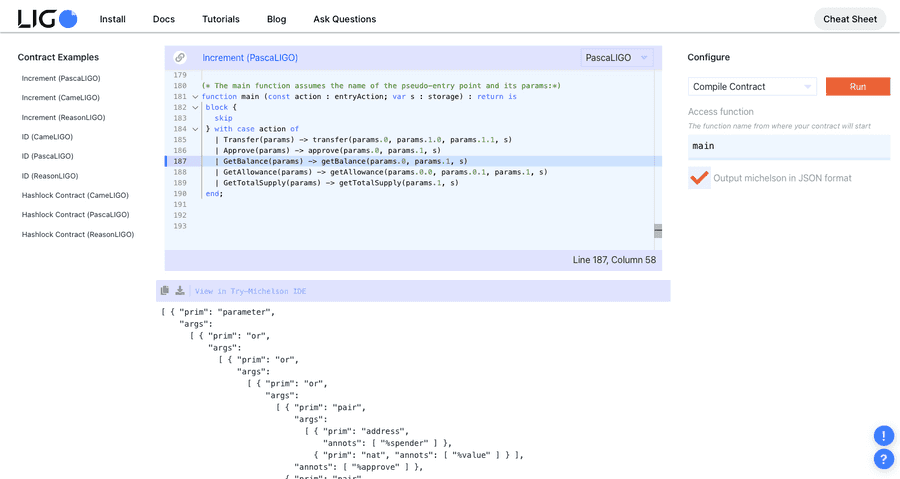
Task: Toggle Output michelson in JSON format checkbox
Action: tap(699, 178)
